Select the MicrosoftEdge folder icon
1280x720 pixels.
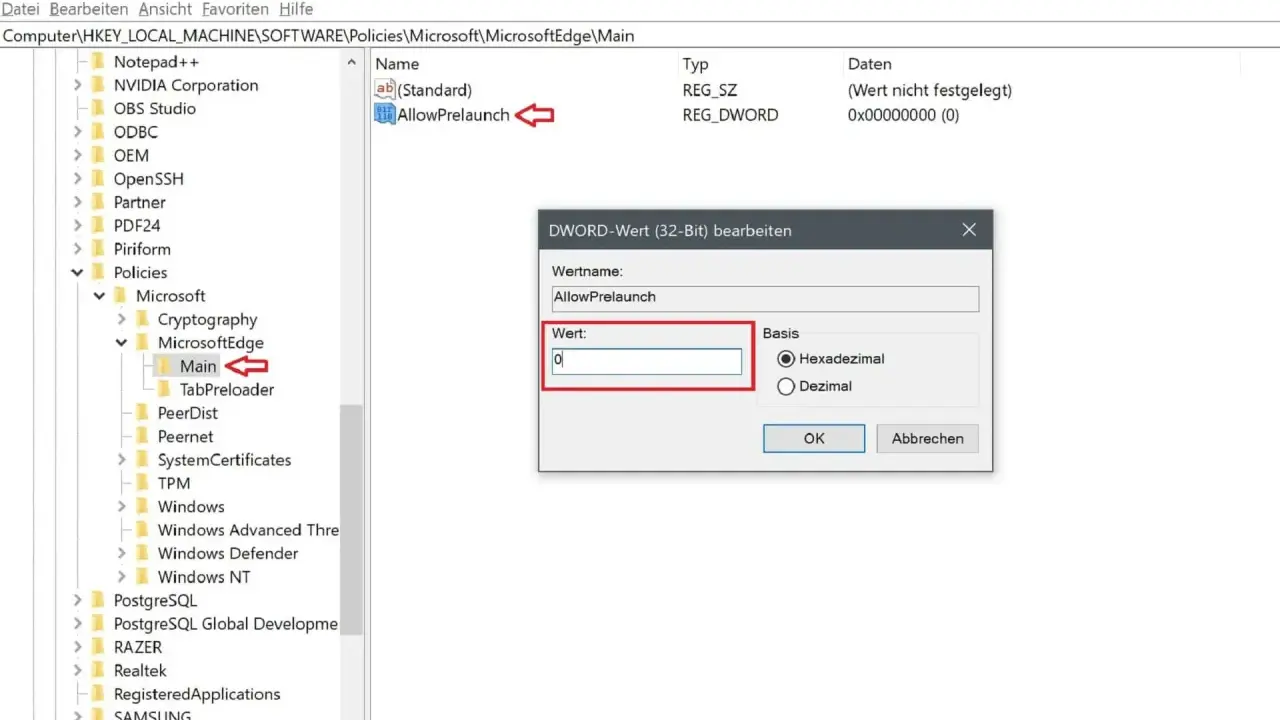142,343
